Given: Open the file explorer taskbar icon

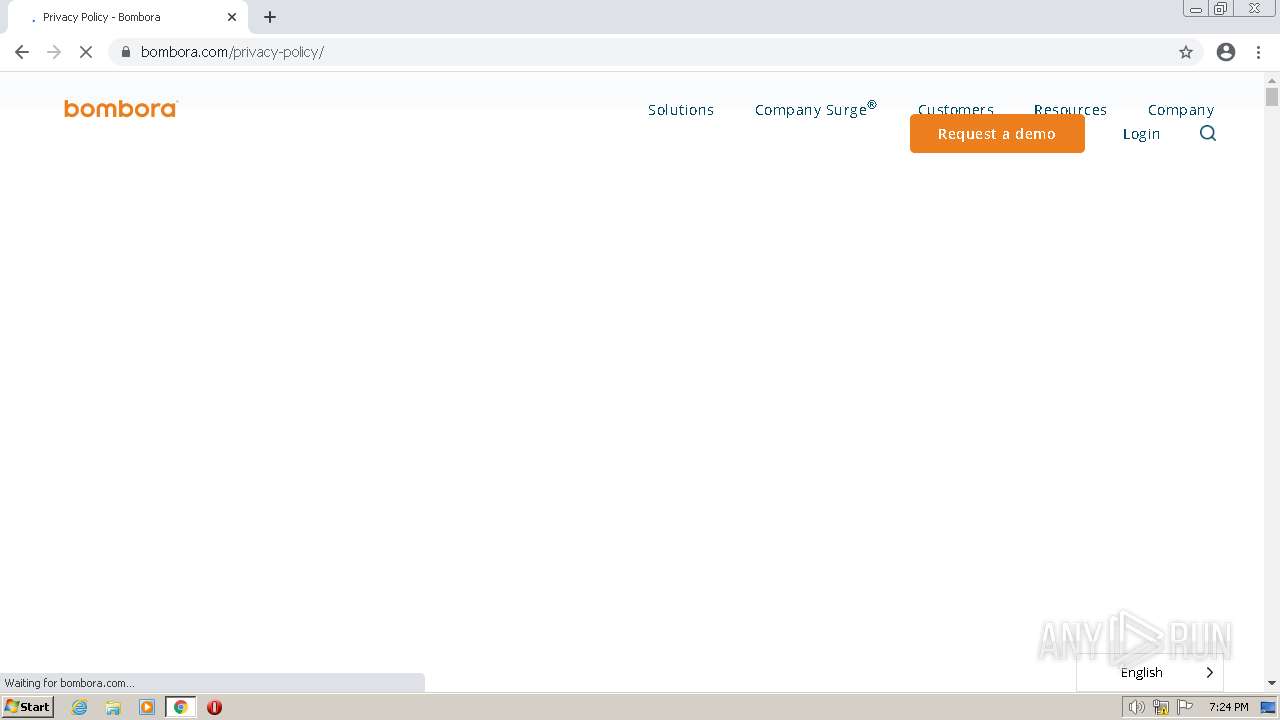Looking at the screenshot, I should coord(113,707).
